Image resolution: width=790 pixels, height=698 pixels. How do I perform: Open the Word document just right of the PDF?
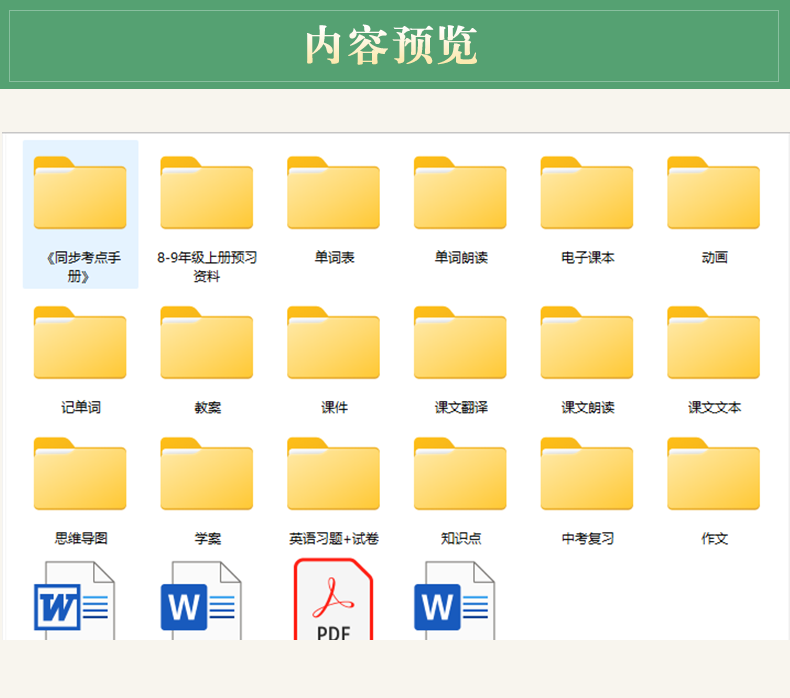455,601
